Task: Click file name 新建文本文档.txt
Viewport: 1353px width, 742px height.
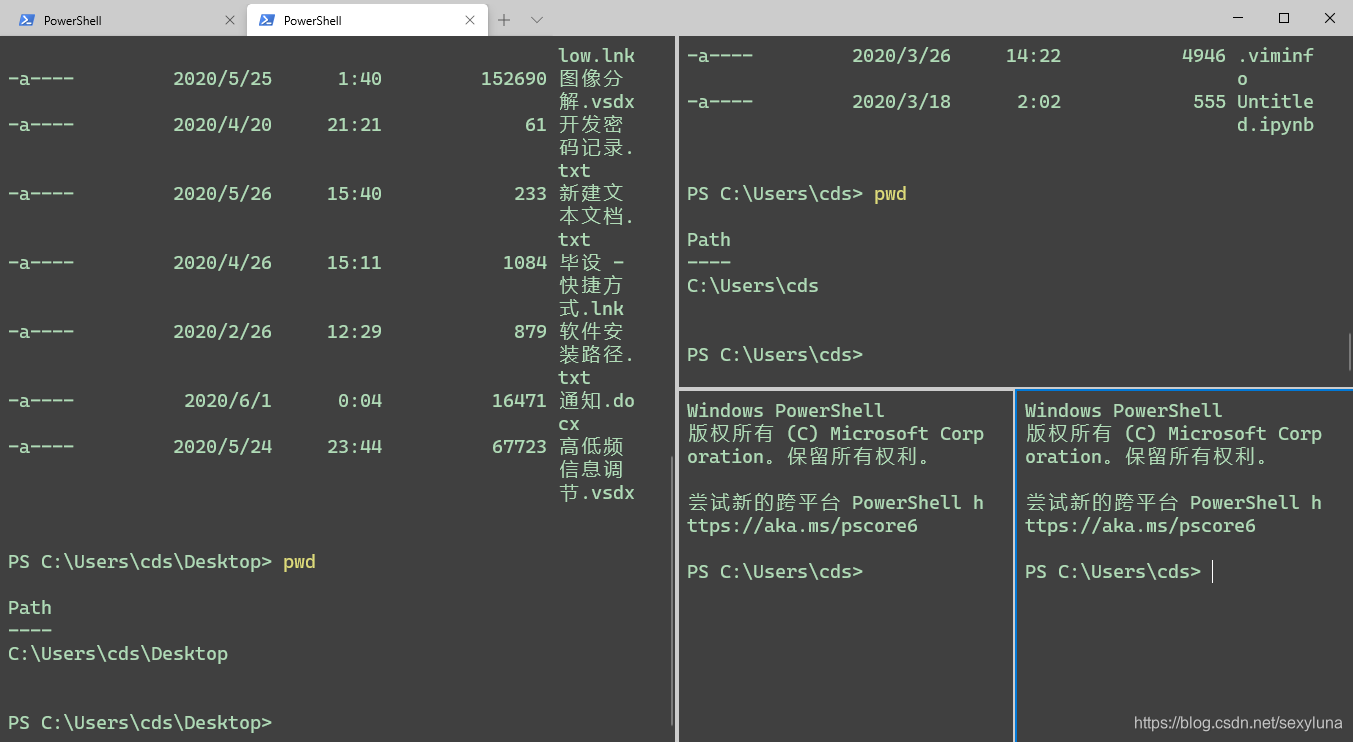Action: point(597,217)
